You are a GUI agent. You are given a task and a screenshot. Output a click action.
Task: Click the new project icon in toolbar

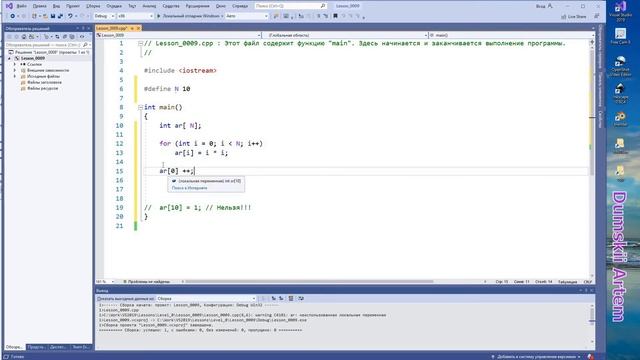[34, 16]
